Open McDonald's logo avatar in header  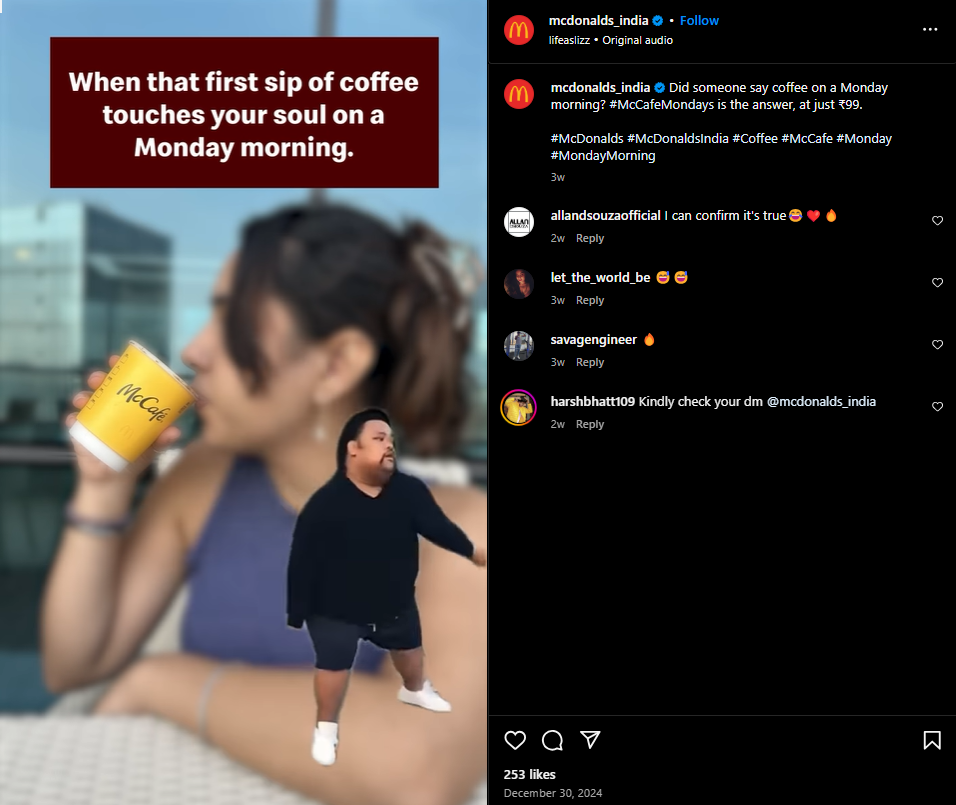[x=519, y=30]
